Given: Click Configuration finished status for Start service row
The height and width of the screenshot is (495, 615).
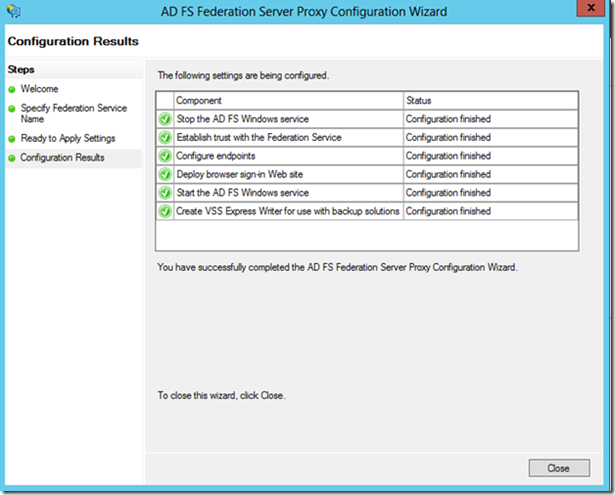Looking at the screenshot, I should (x=491, y=193).
